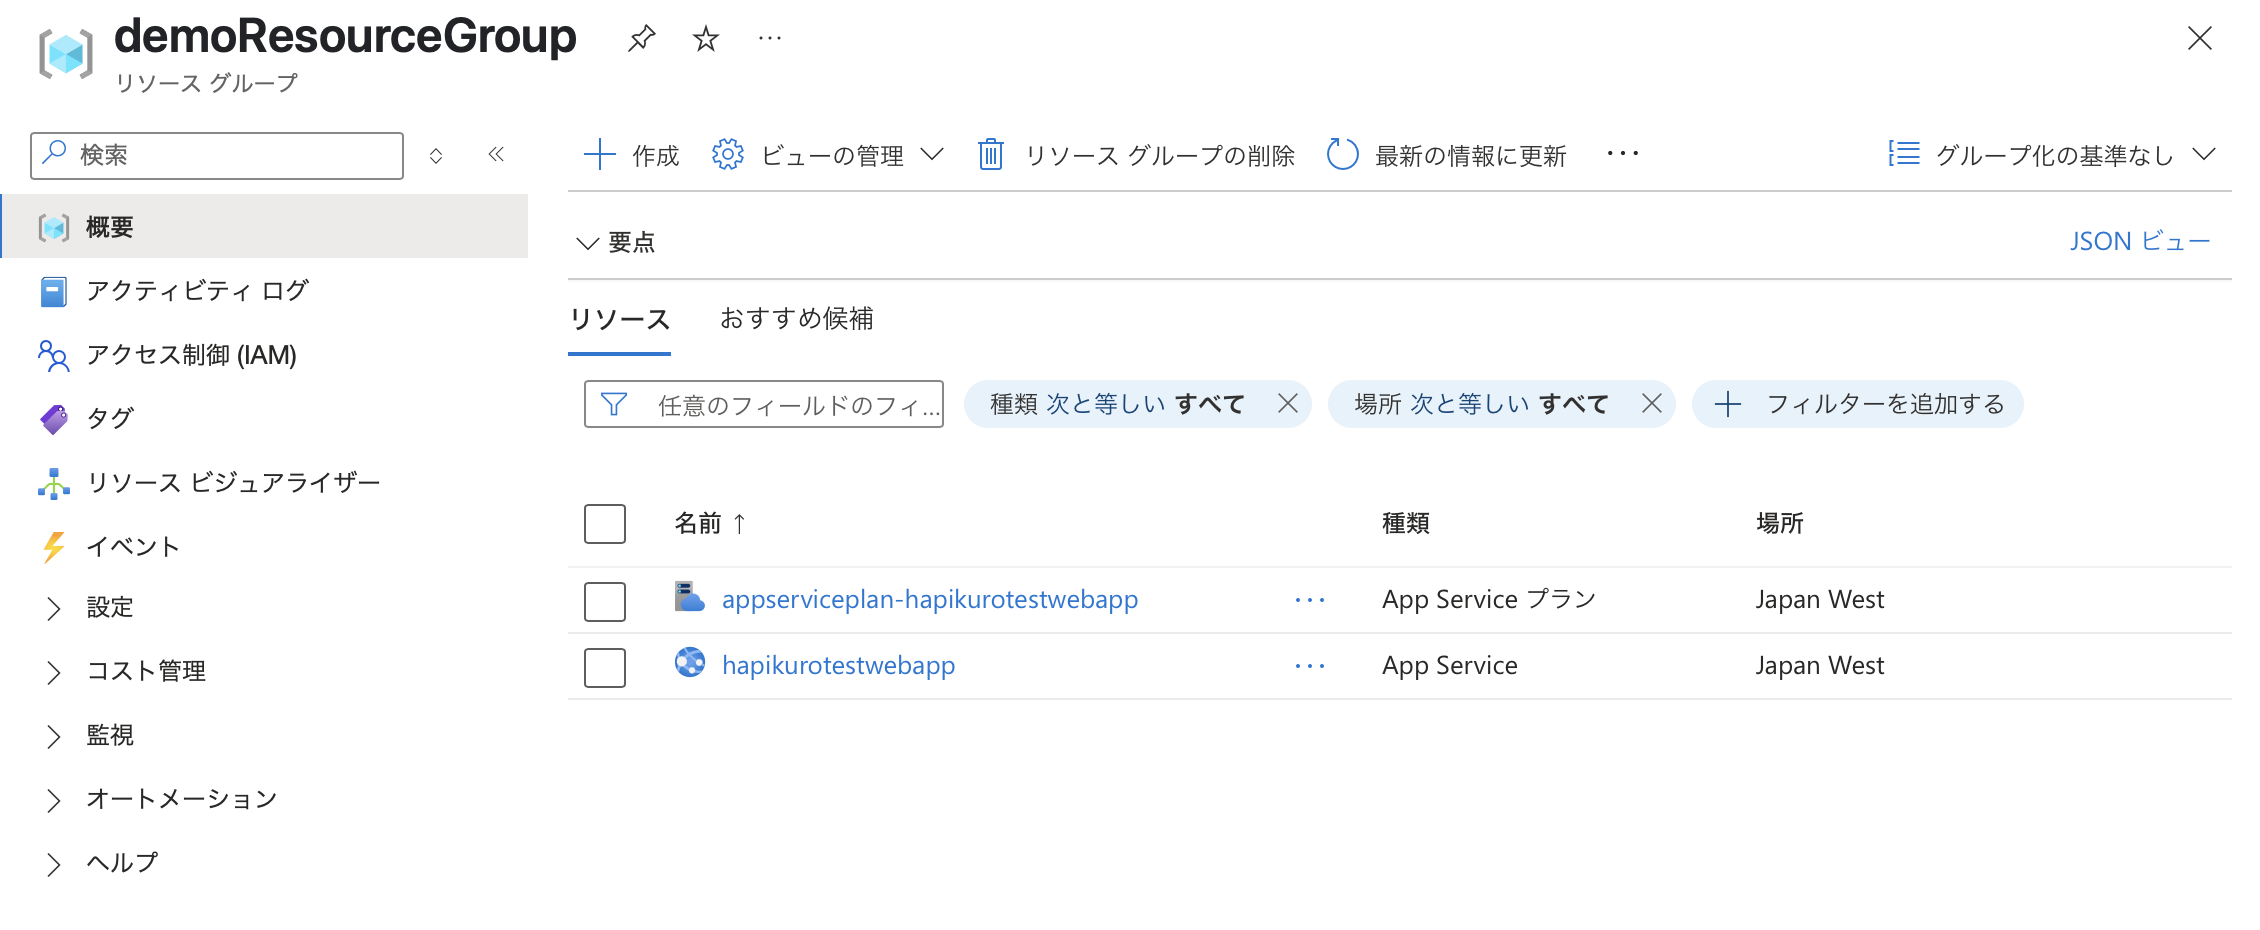
Task: Click the App Service plan icon
Action: [x=690, y=597]
